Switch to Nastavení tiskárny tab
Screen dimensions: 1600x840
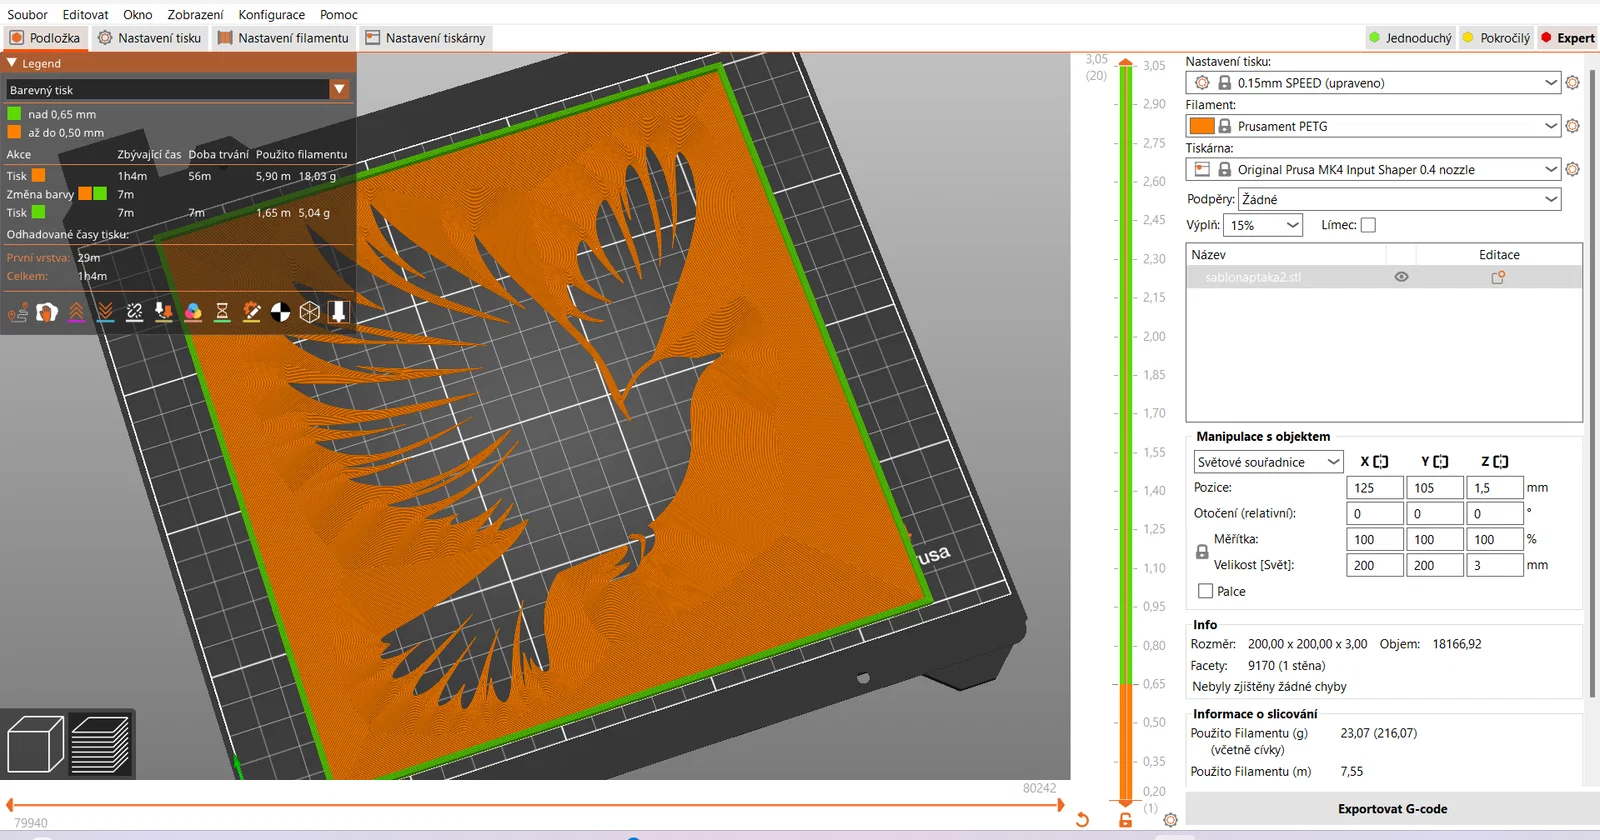point(426,38)
